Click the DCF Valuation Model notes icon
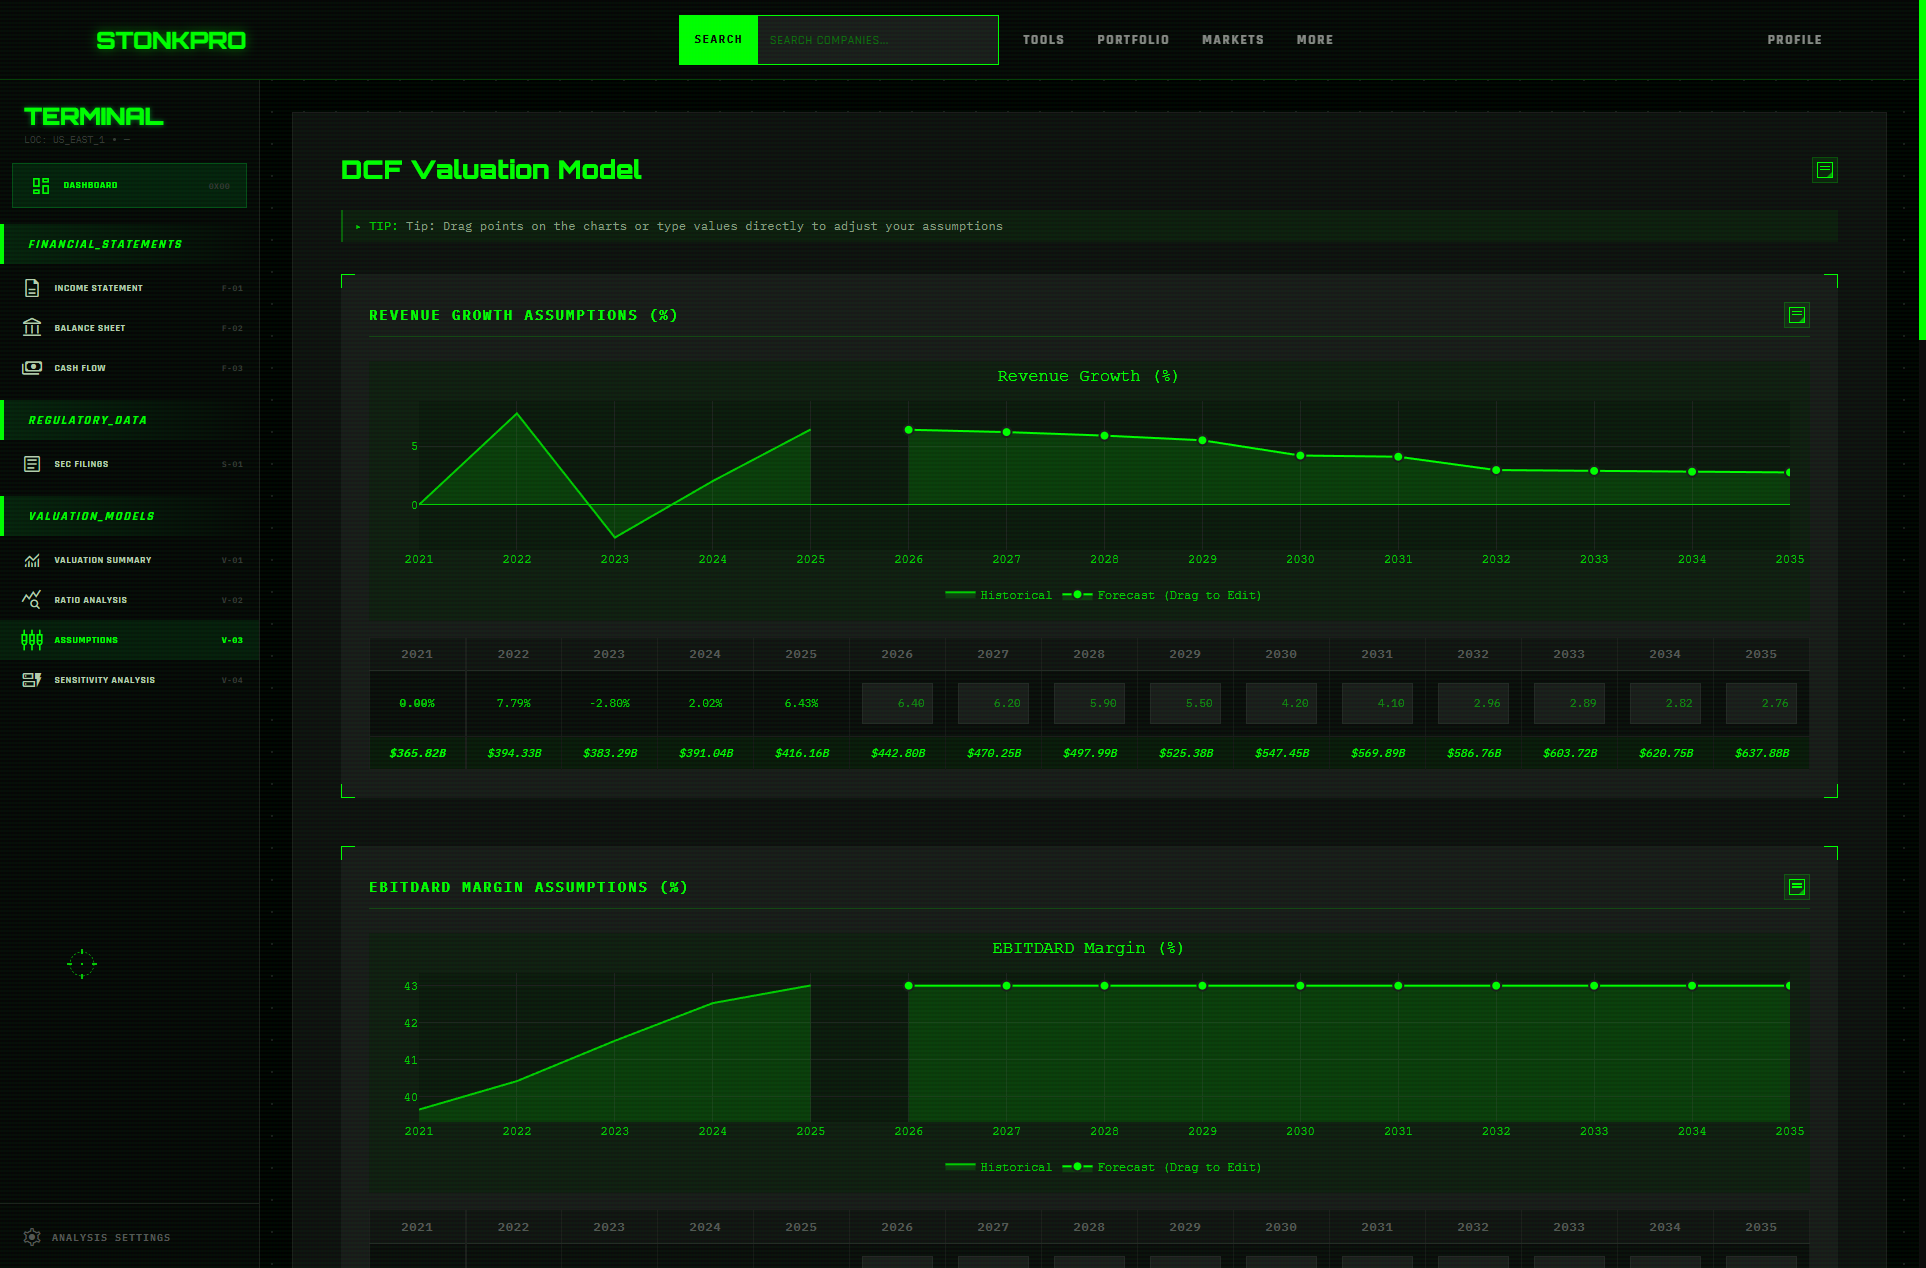 tap(1824, 170)
